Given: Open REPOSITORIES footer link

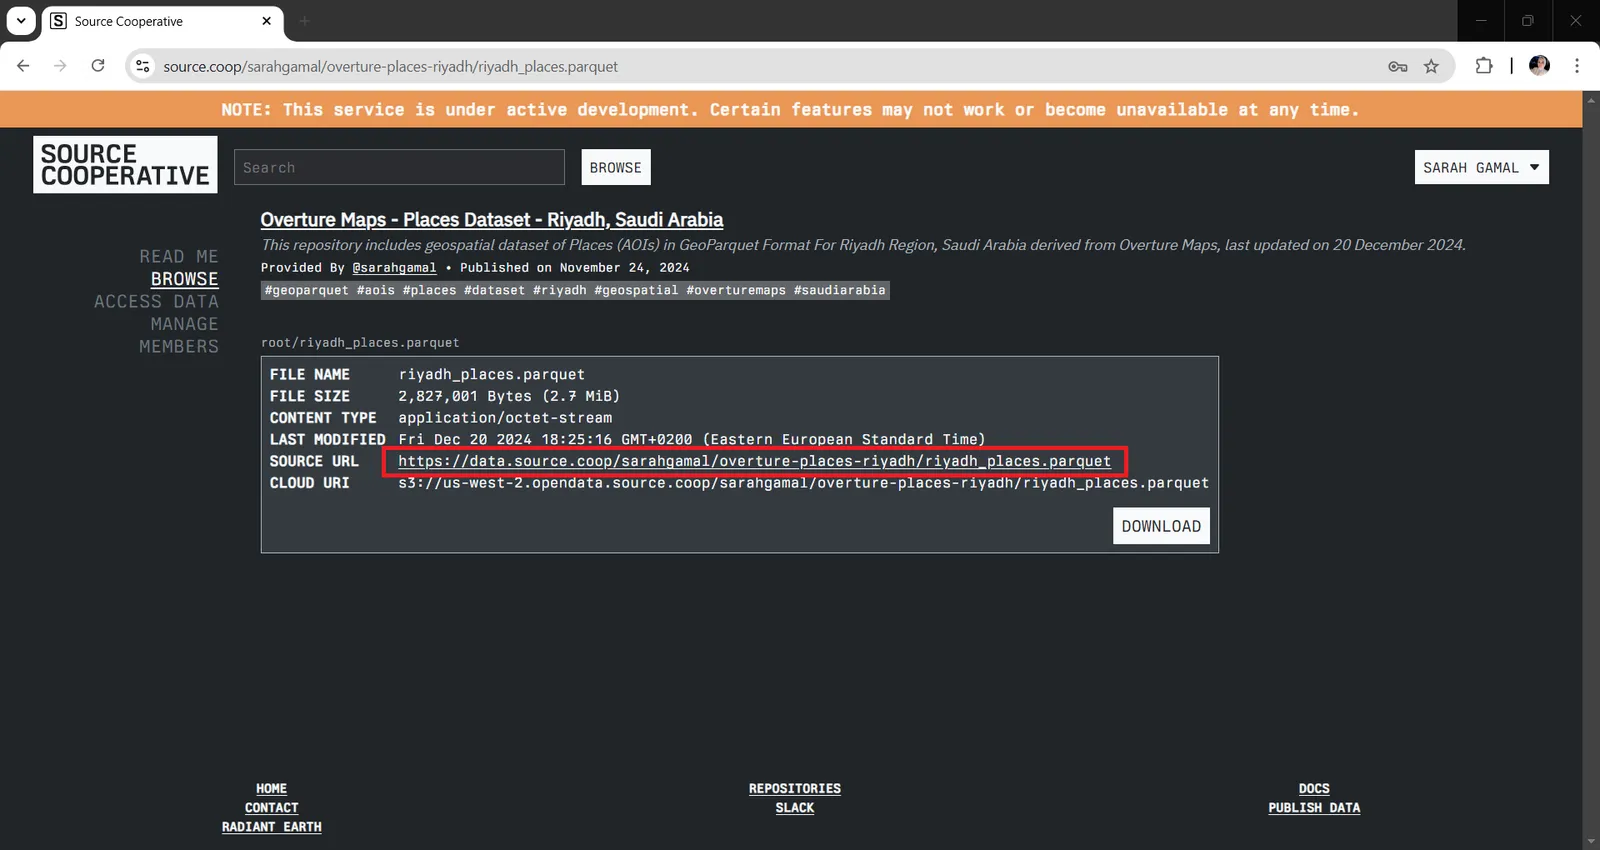Looking at the screenshot, I should [x=795, y=789].
